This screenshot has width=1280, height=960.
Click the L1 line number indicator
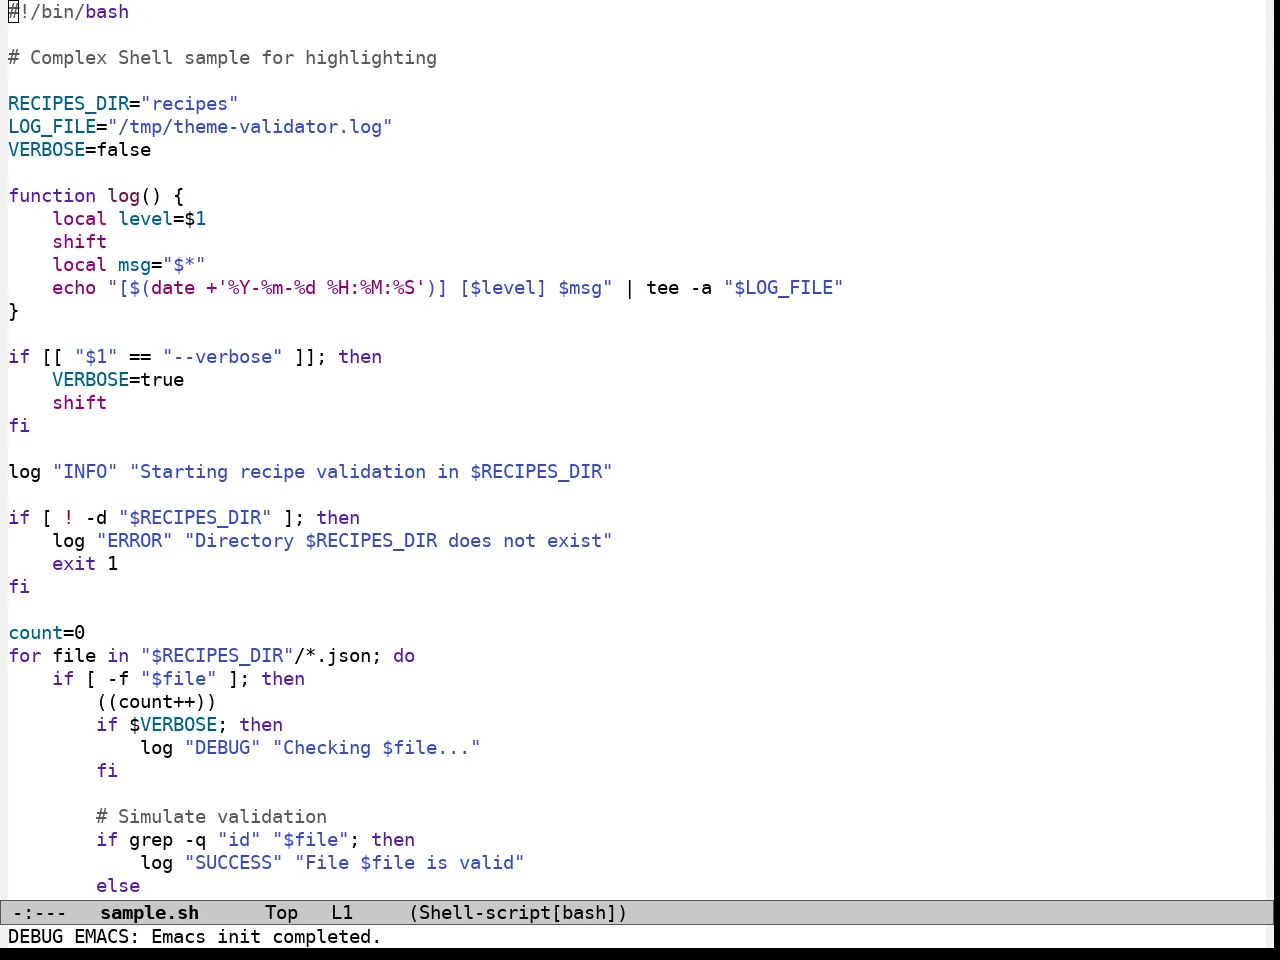click(342, 913)
